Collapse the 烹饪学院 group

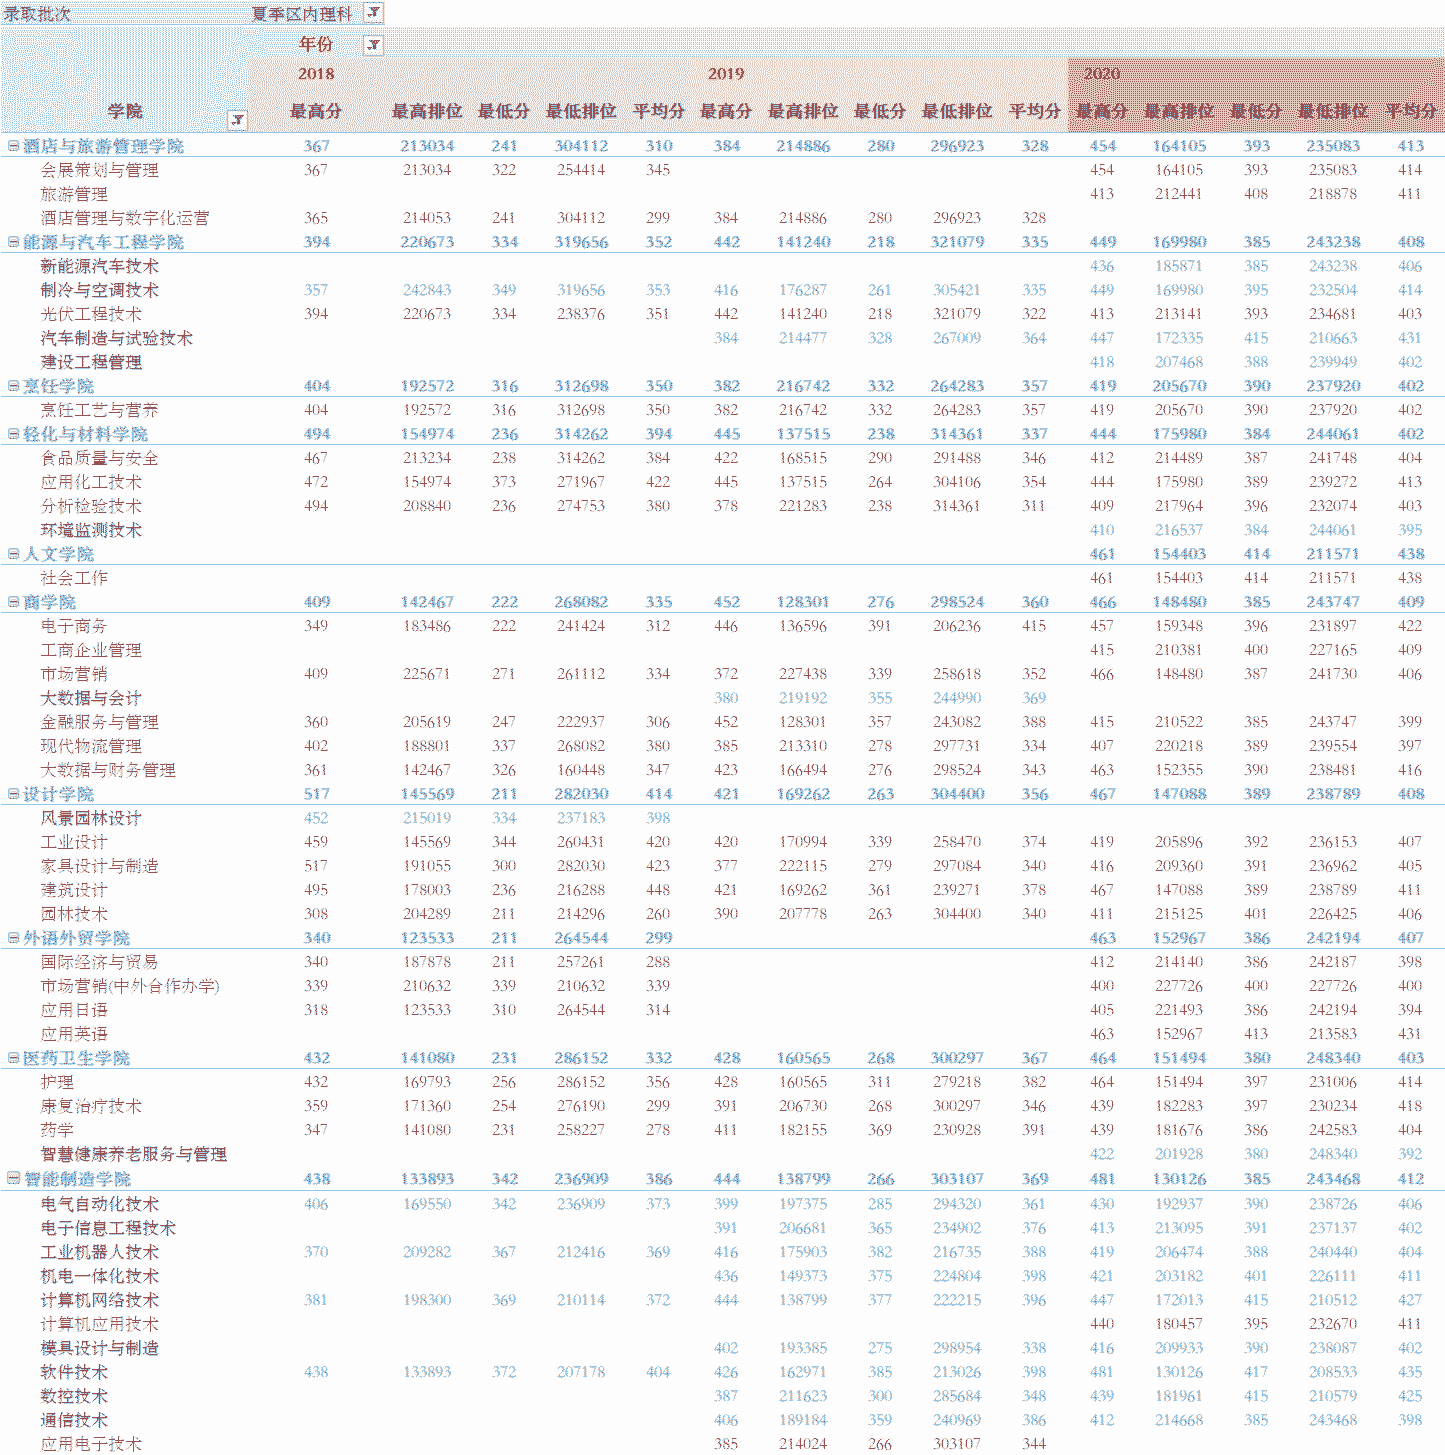point(13,386)
